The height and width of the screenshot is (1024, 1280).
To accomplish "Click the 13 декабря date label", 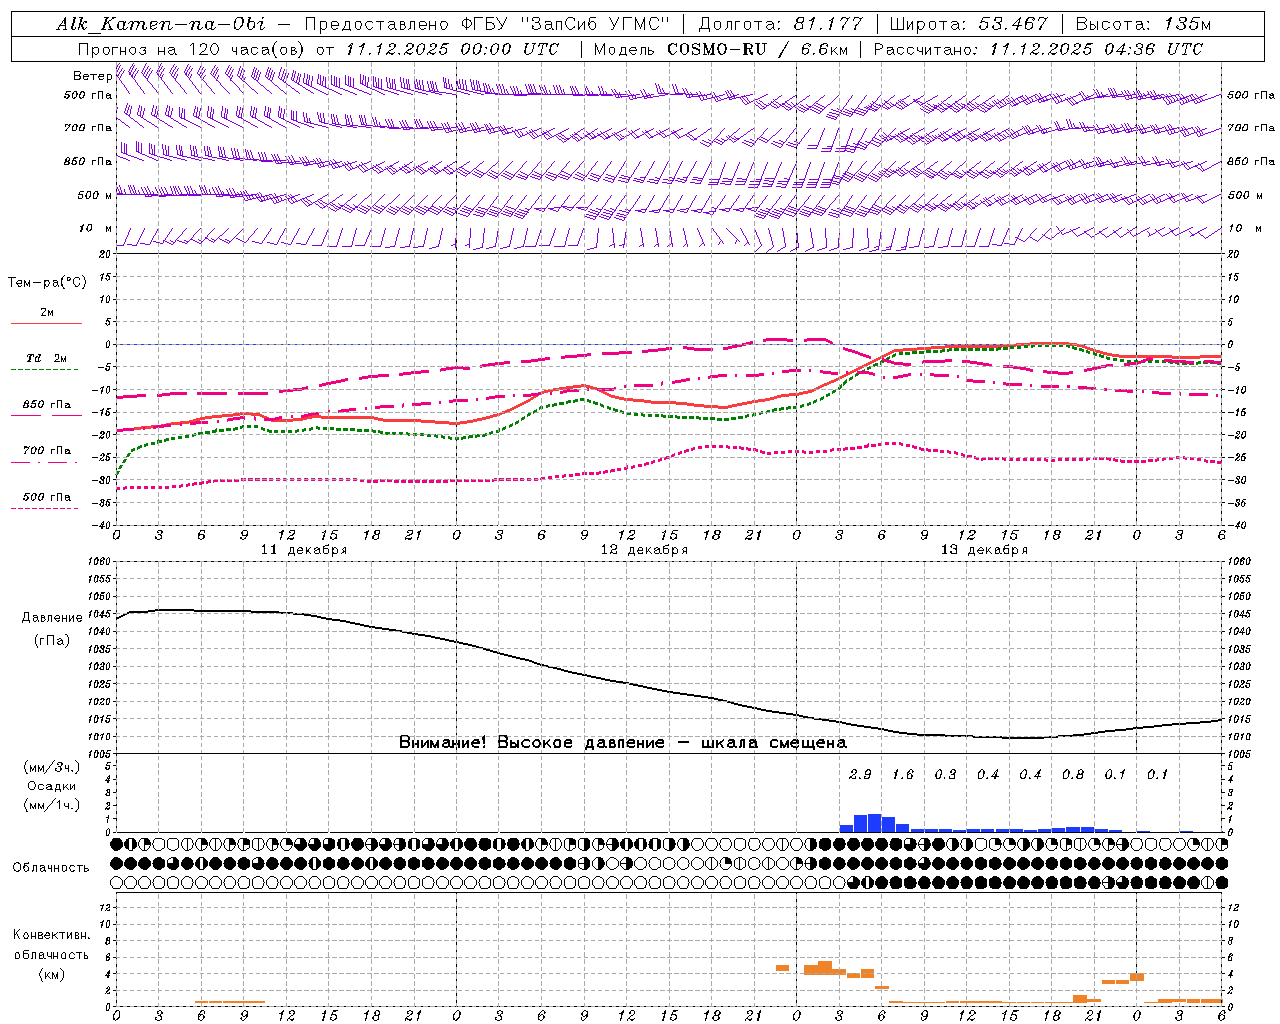I will (984, 550).
